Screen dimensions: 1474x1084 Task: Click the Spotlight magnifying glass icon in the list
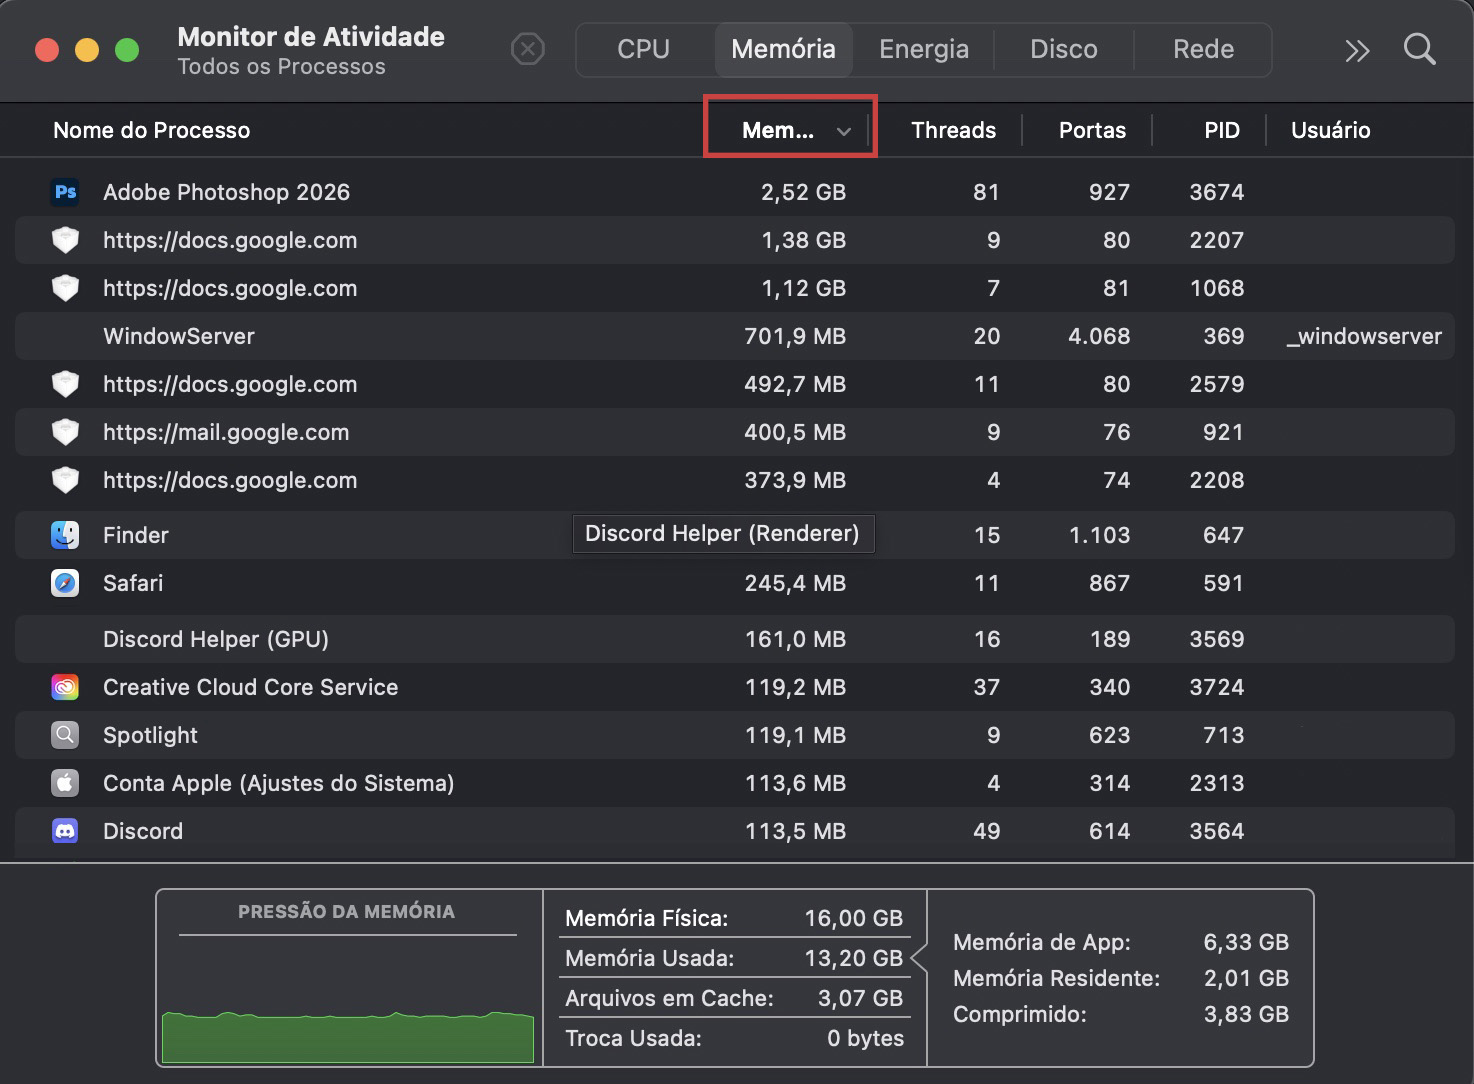65,735
